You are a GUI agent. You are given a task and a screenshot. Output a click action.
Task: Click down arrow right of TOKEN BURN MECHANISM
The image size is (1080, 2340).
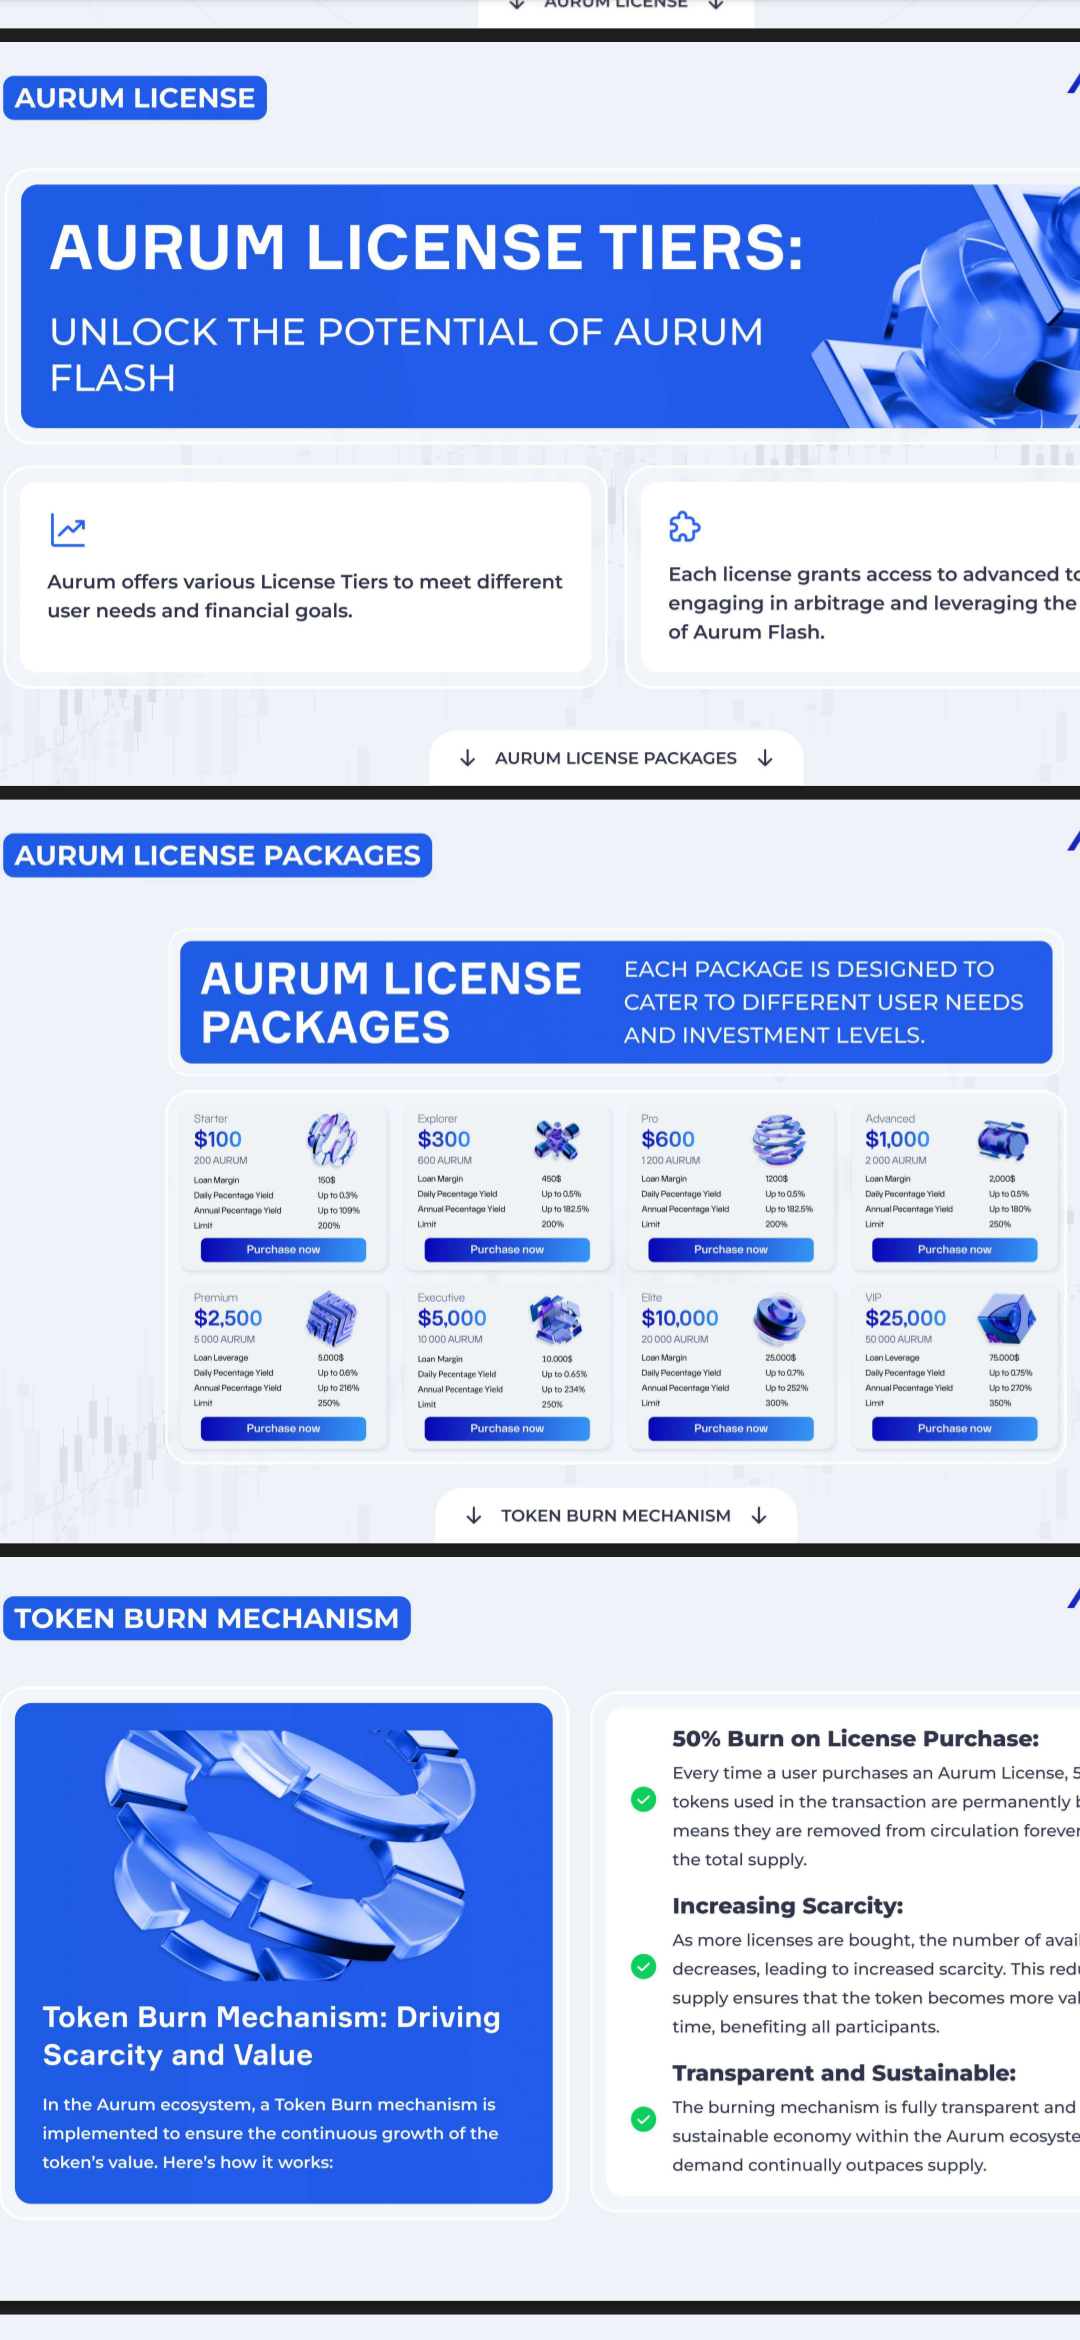[x=759, y=1515]
